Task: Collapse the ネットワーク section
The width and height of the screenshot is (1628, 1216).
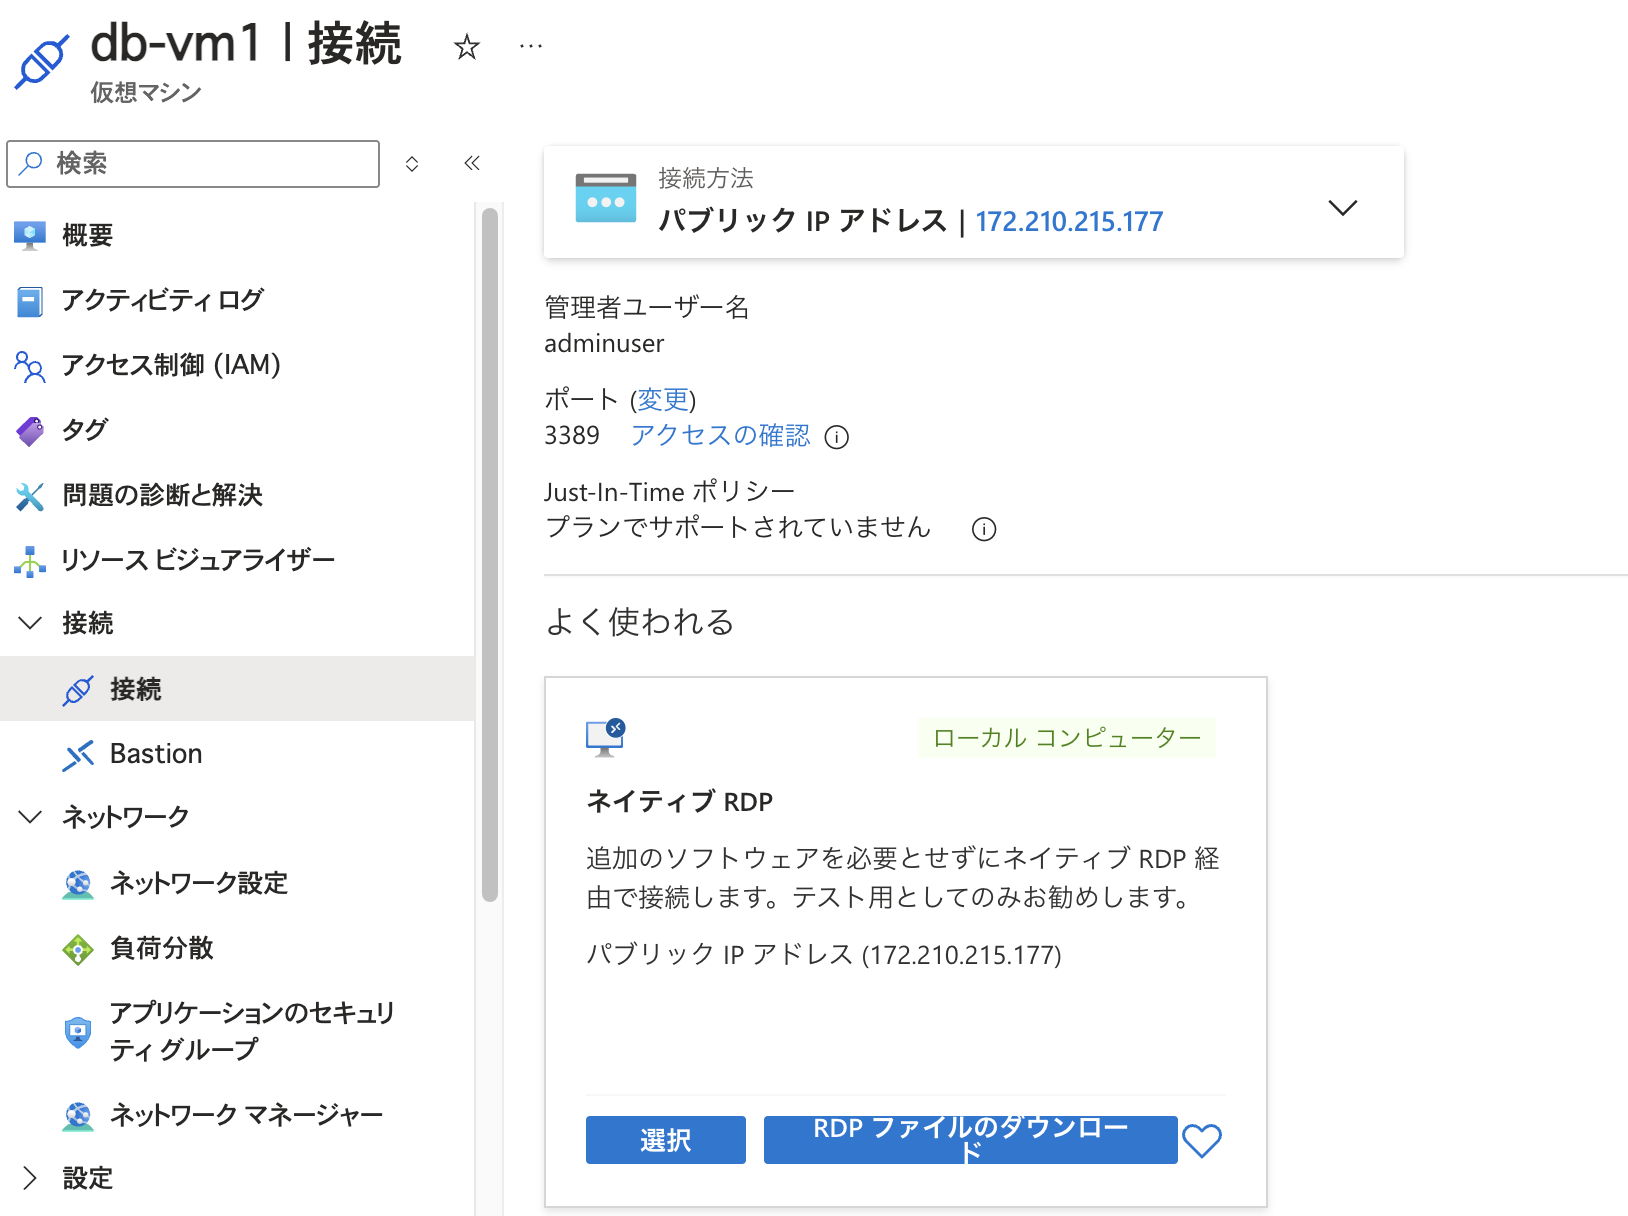Action: 28,816
